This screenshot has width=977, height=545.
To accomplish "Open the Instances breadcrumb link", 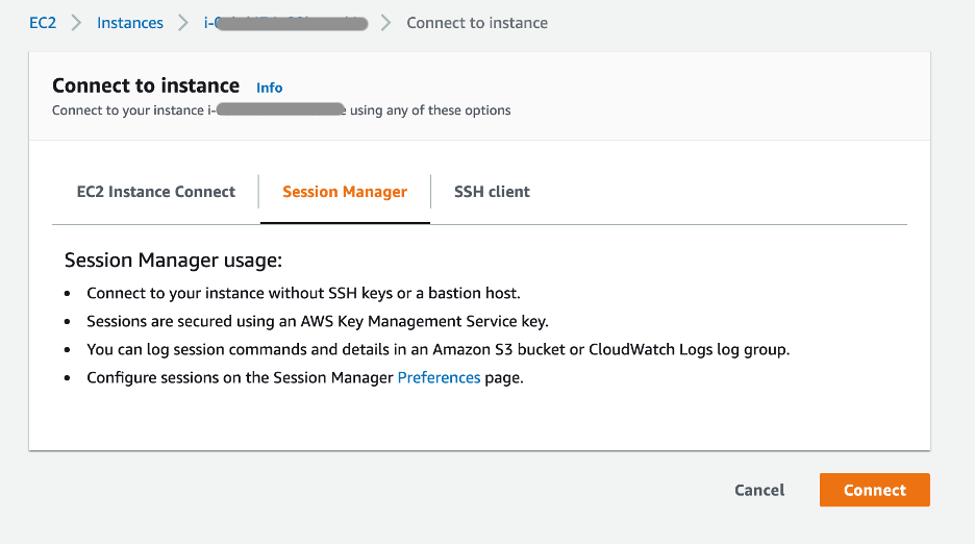I will (x=130, y=23).
